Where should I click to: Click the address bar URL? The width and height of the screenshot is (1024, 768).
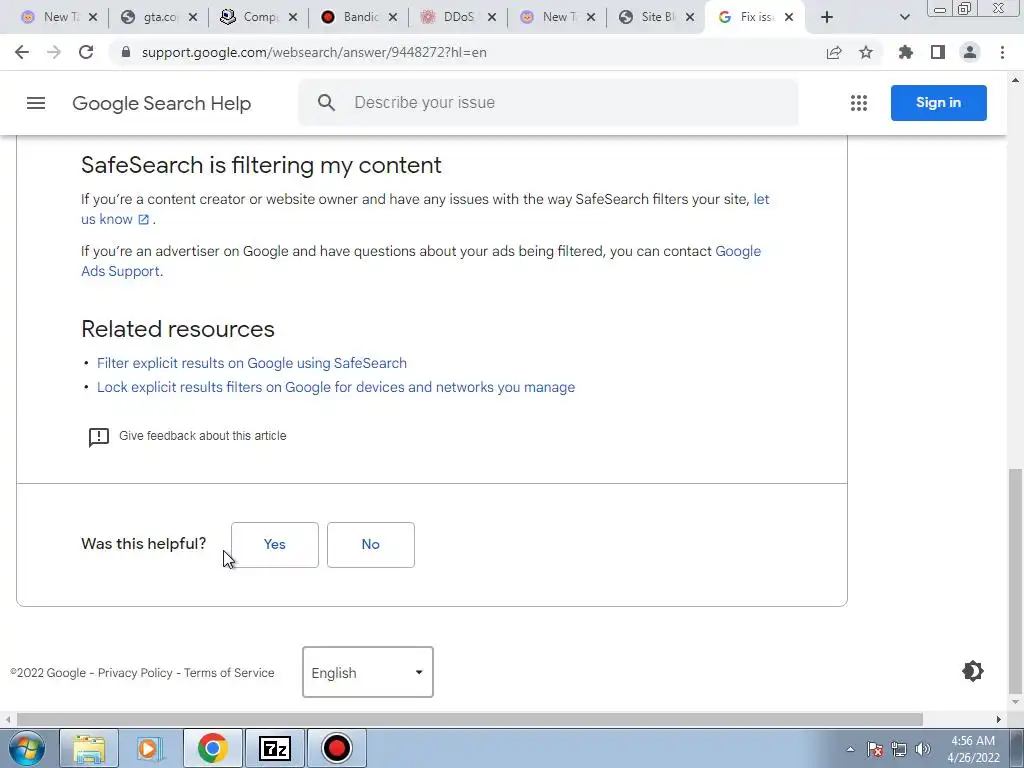tap(314, 52)
